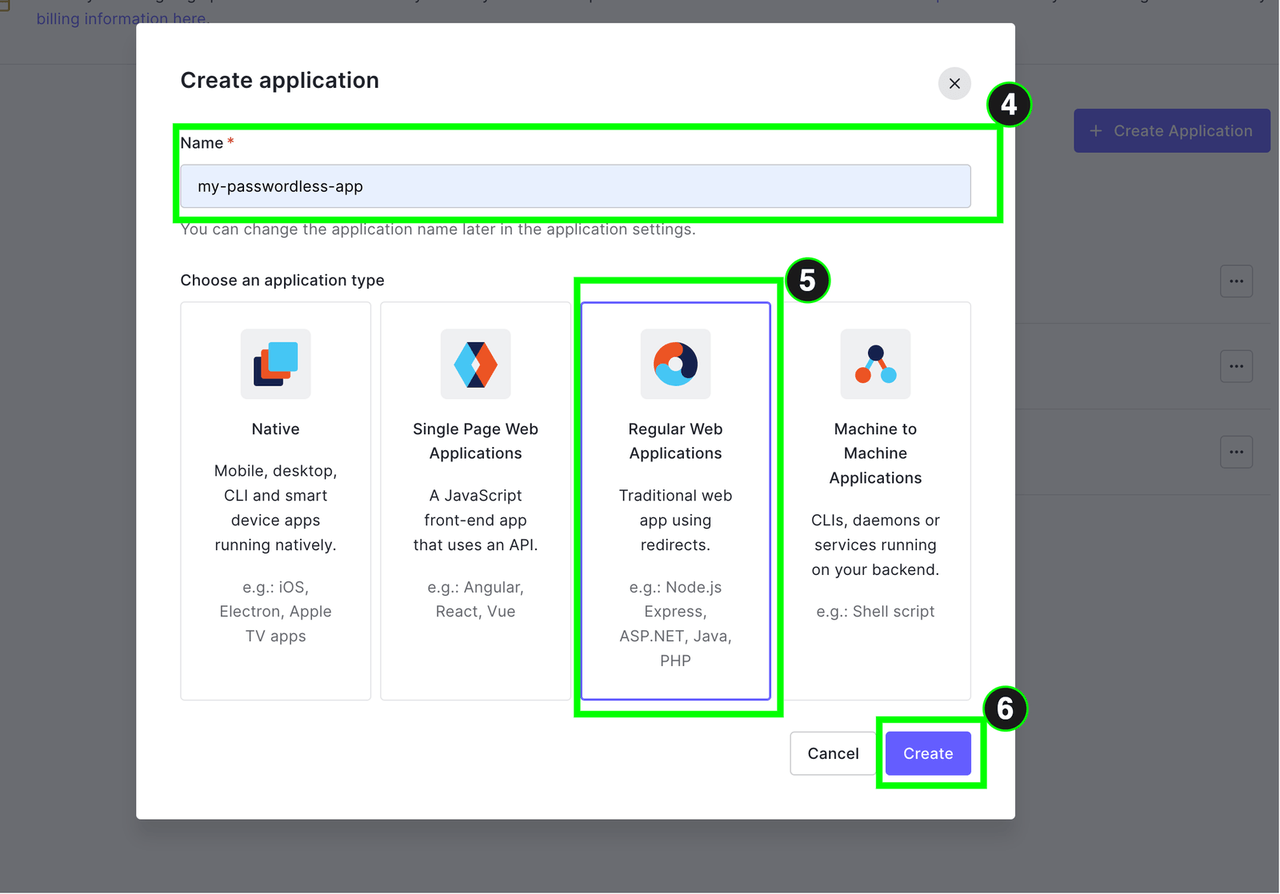
Task: Select the Native application type card
Action: (276, 501)
